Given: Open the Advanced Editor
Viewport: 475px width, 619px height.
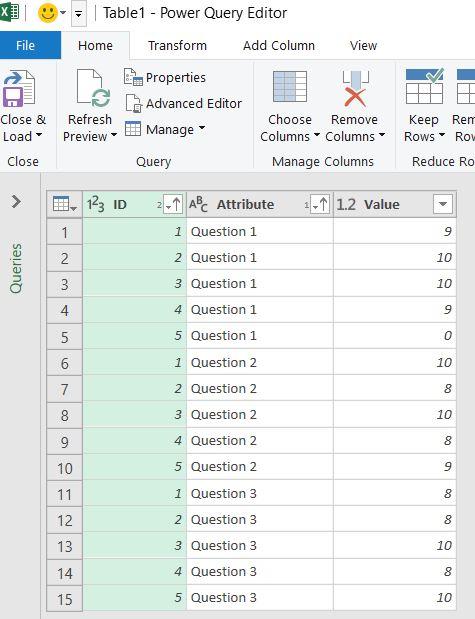Looking at the screenshot, I should [x=183, y=104].
